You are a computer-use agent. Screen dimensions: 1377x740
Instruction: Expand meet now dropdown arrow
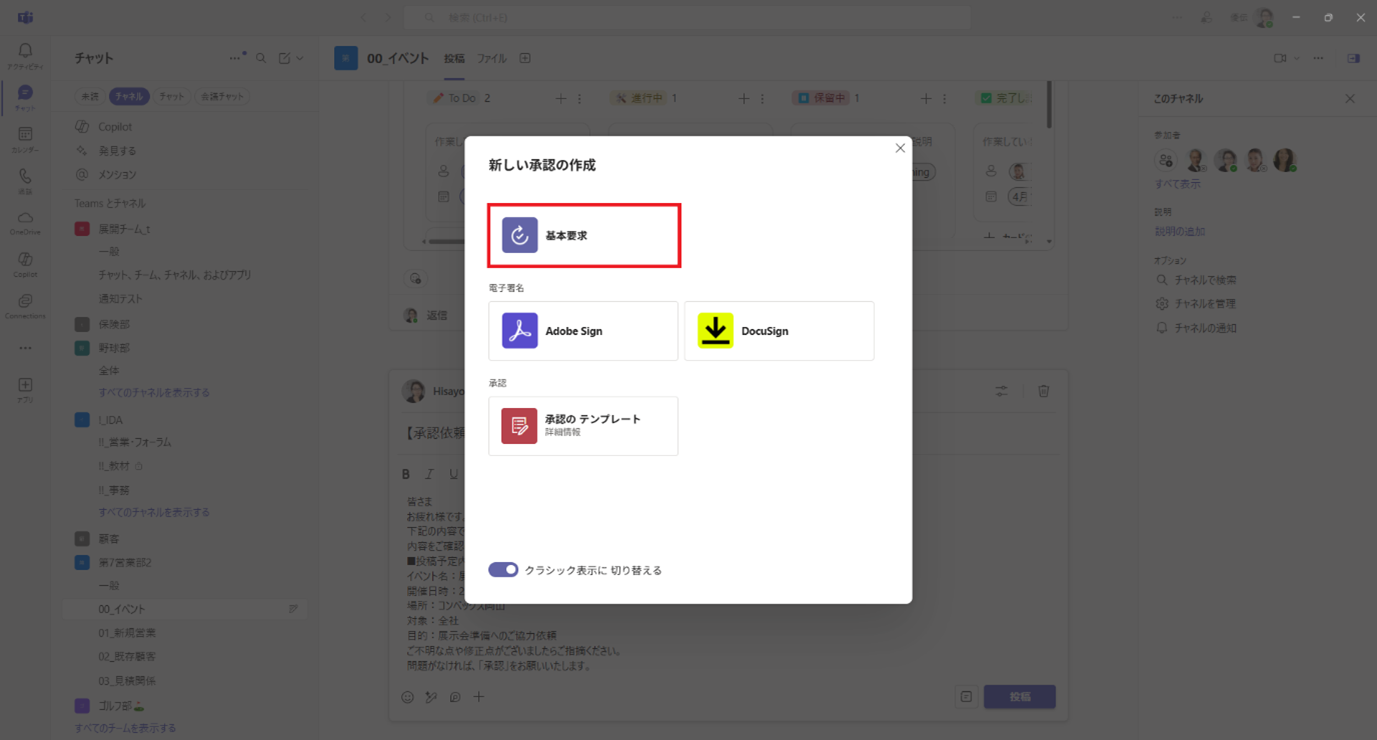[x=1297, y=59]
